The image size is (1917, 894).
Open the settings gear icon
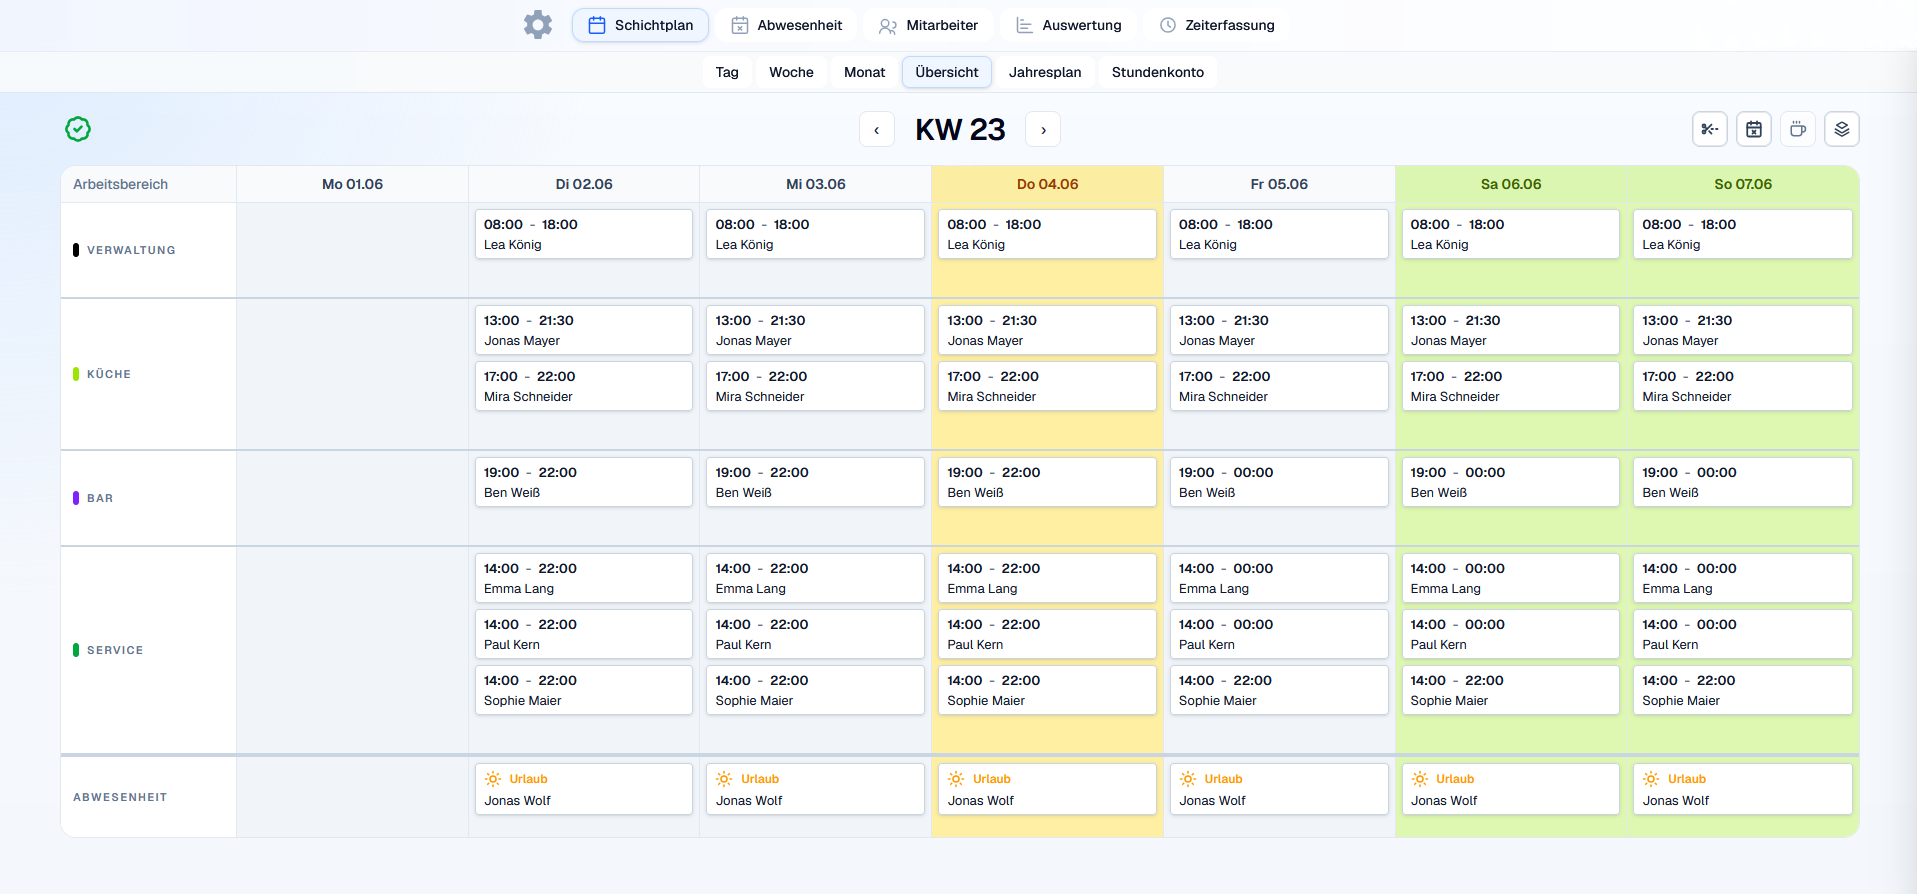[x=538, y=25]
